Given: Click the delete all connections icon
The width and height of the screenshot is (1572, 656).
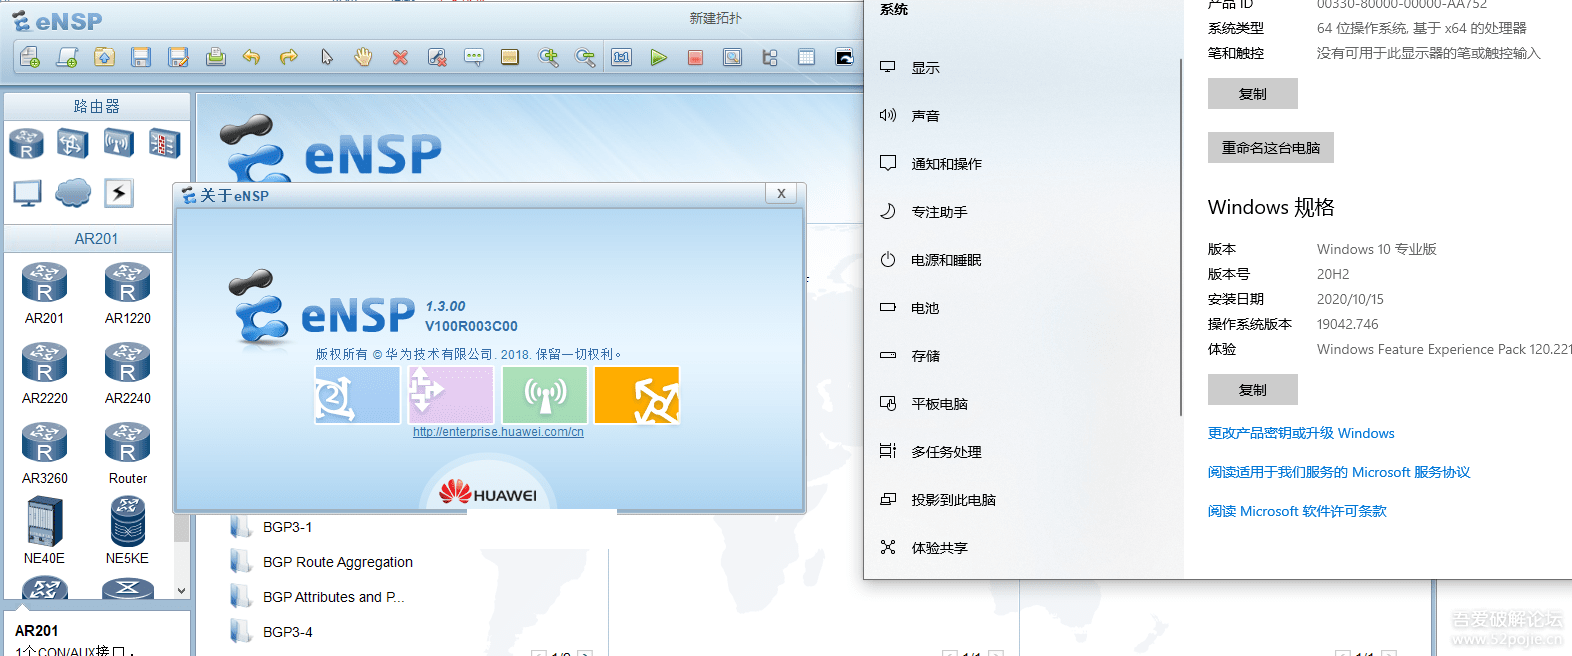Looking at the screenshot, I should click(437, 57).
